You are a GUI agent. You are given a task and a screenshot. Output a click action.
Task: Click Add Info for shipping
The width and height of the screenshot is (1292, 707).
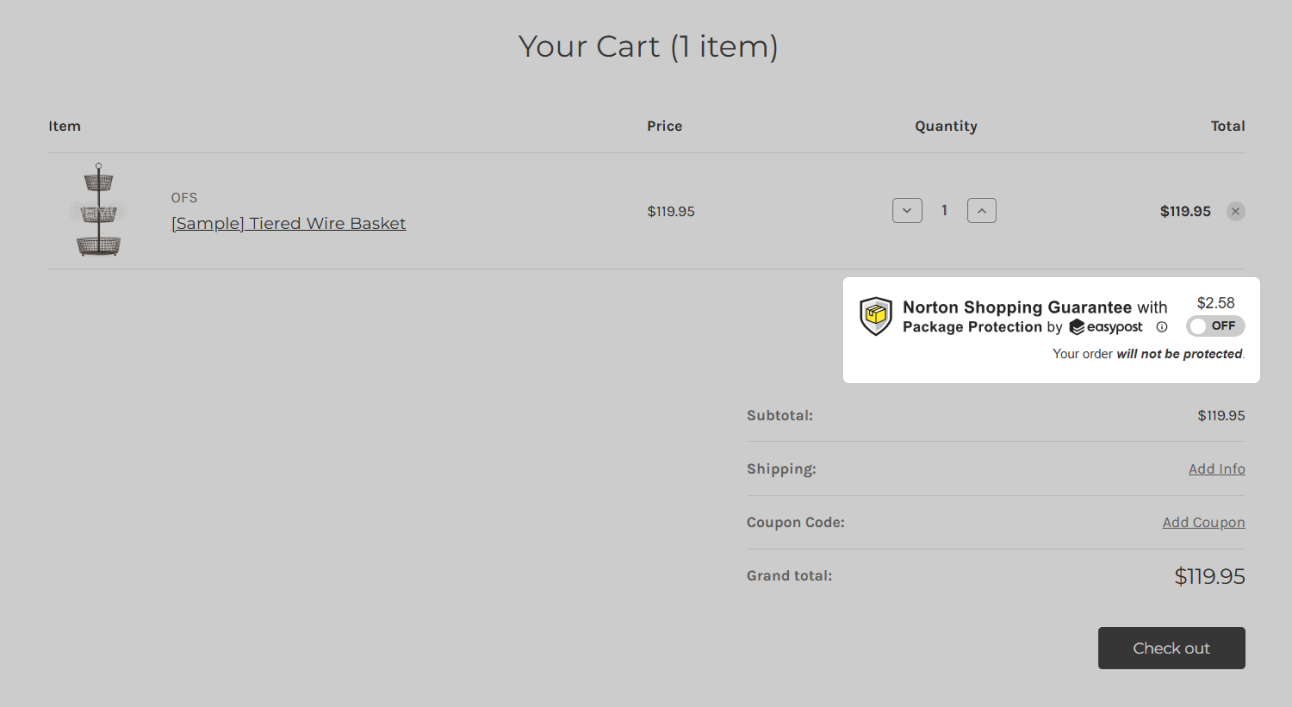[1216, 469]
